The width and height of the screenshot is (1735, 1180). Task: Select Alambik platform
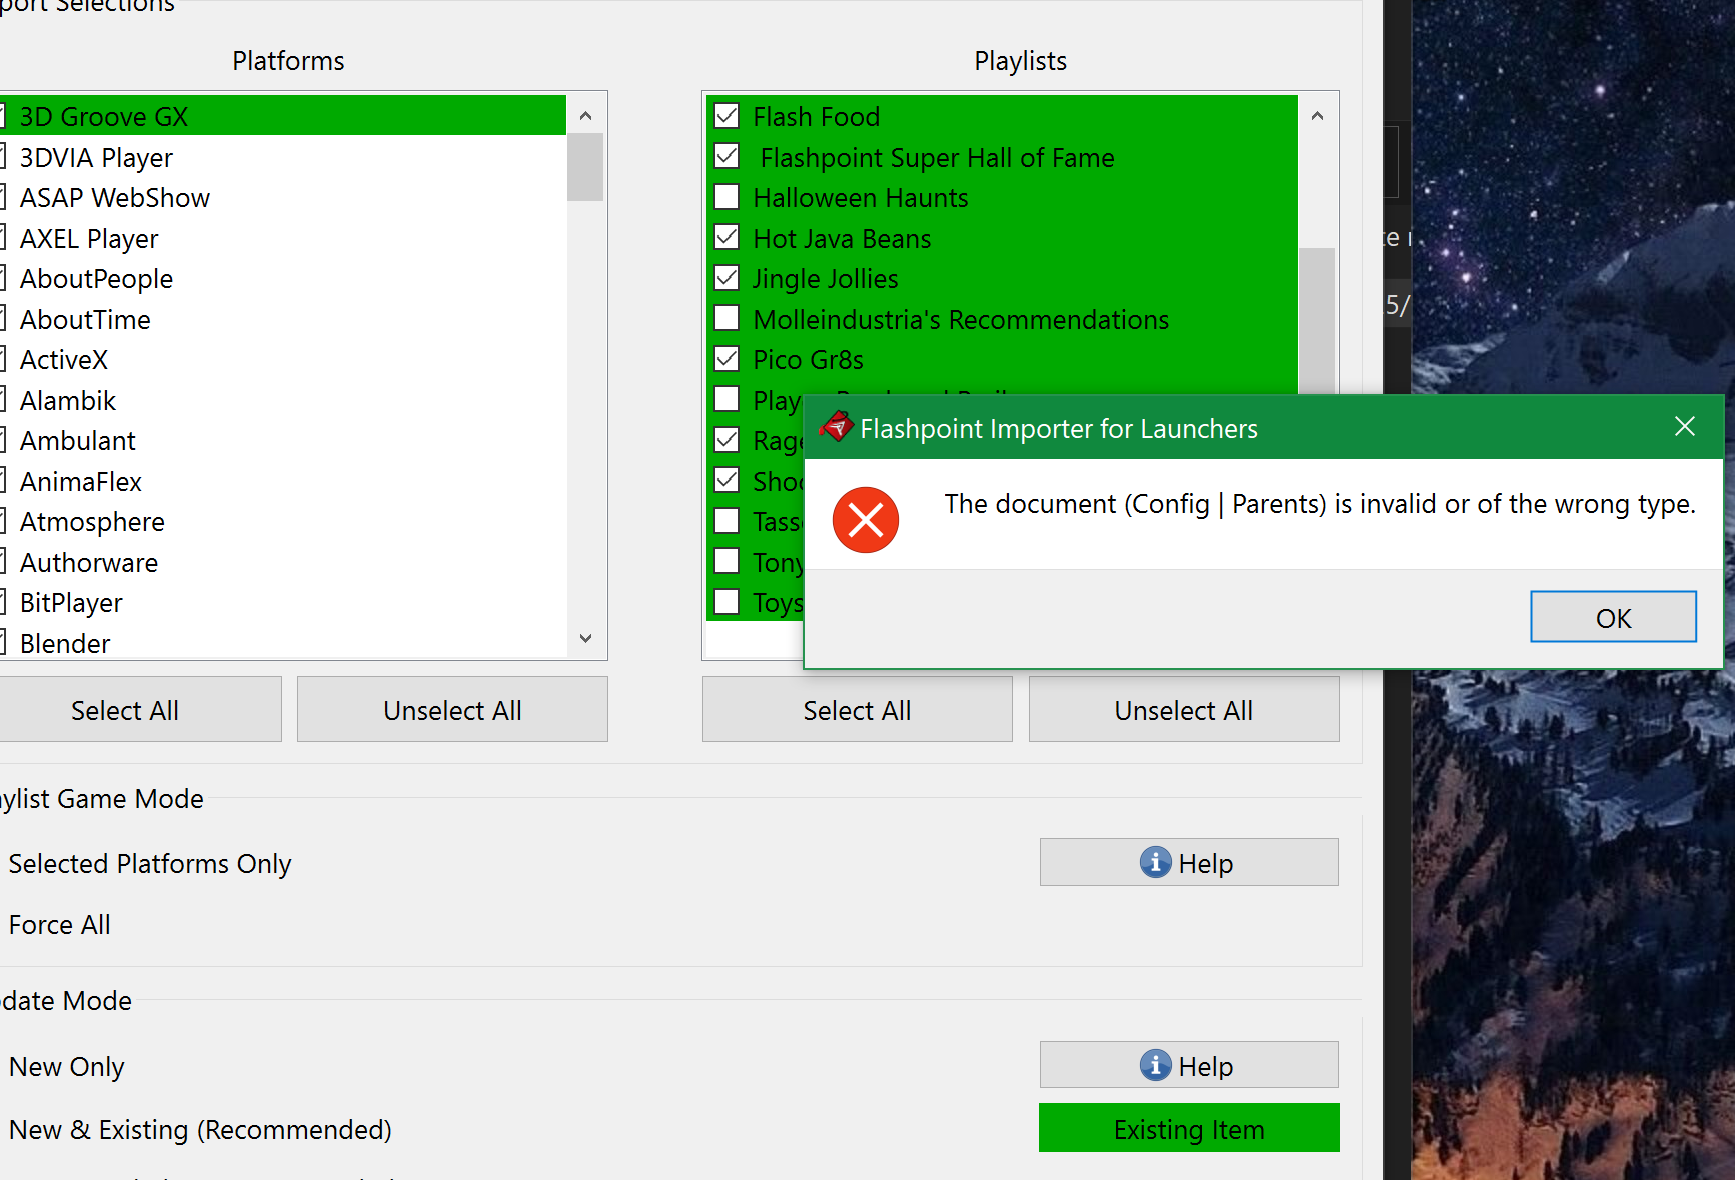(x=283, y=400)
